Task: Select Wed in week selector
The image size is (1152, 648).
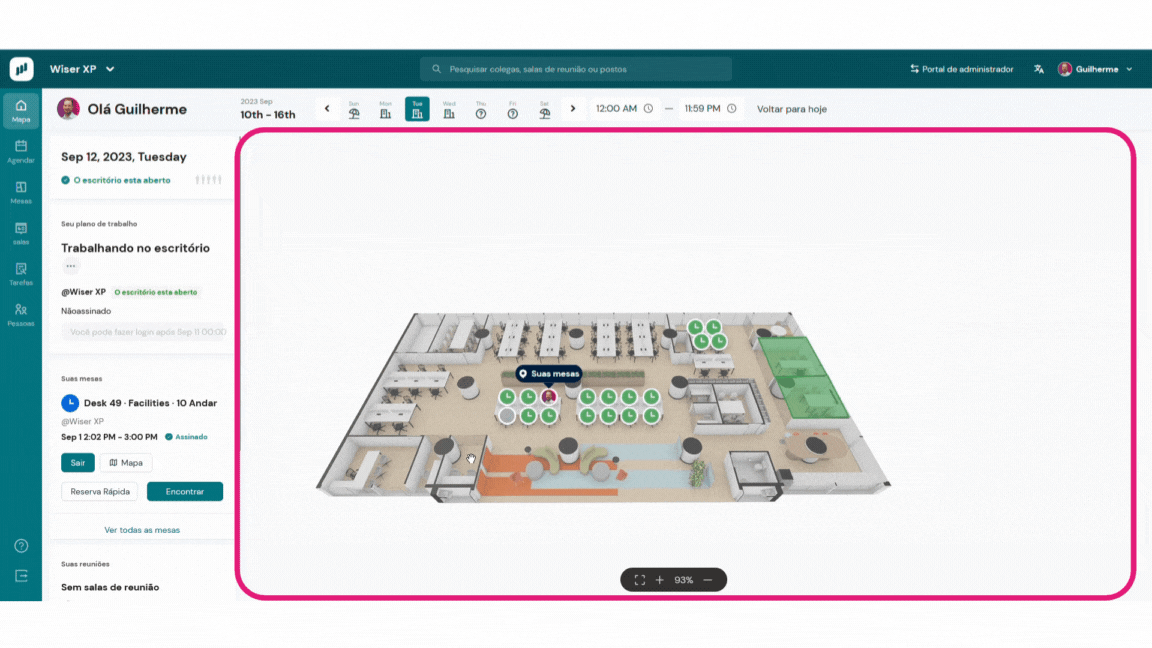Action: pyautogui.click(x=449, y=109)
